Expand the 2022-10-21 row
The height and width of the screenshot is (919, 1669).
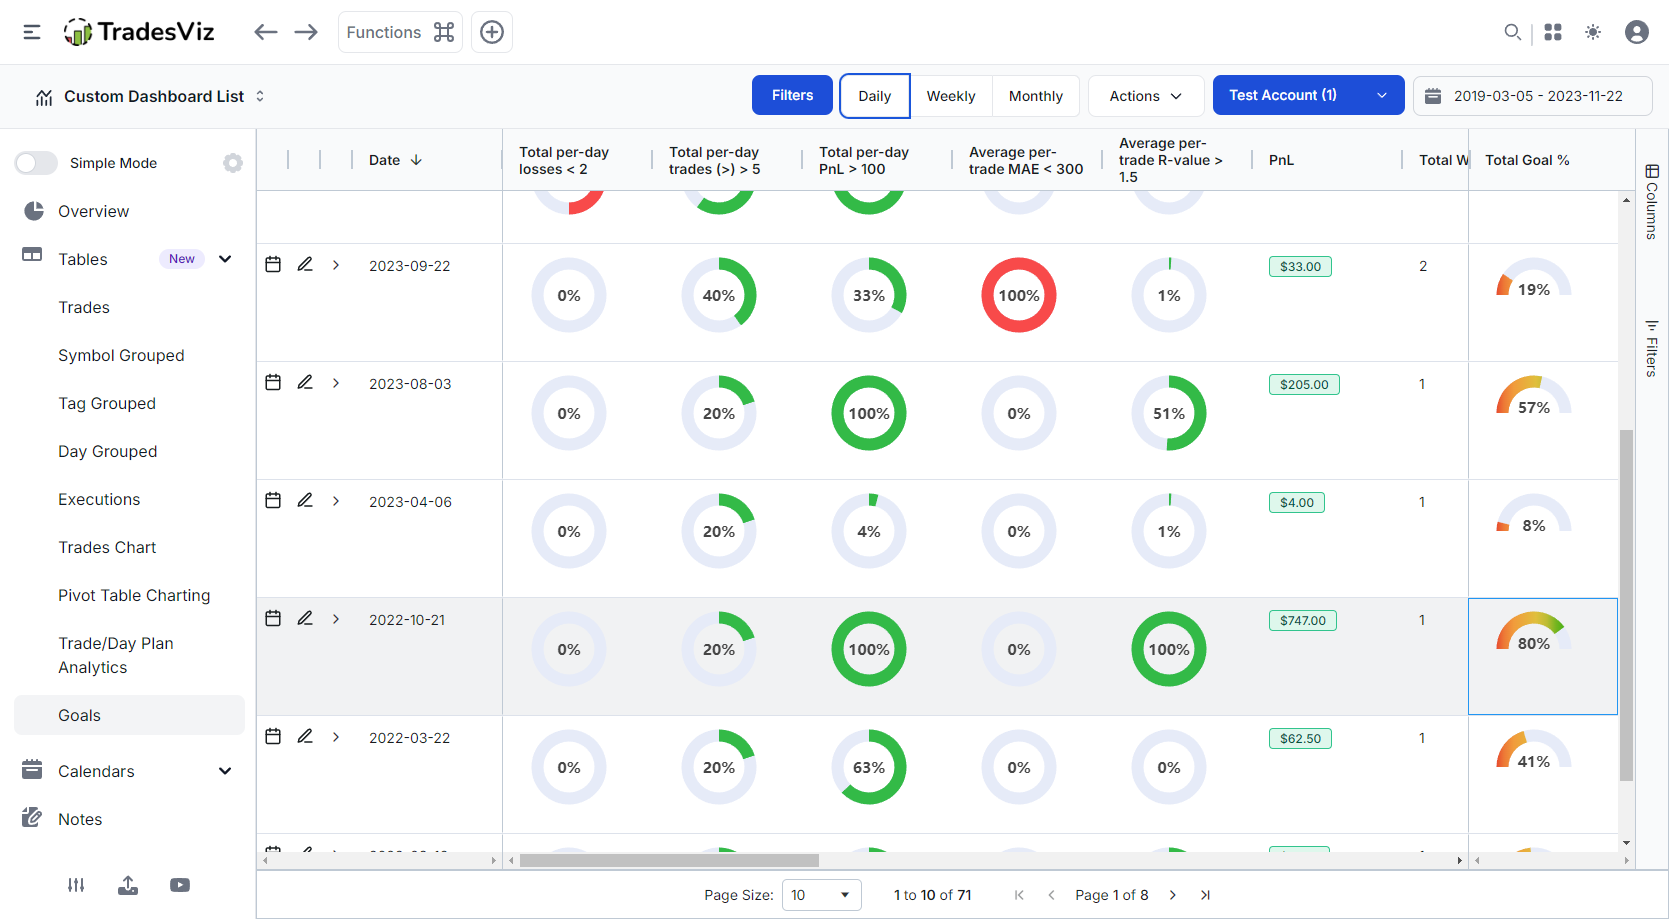336,619
